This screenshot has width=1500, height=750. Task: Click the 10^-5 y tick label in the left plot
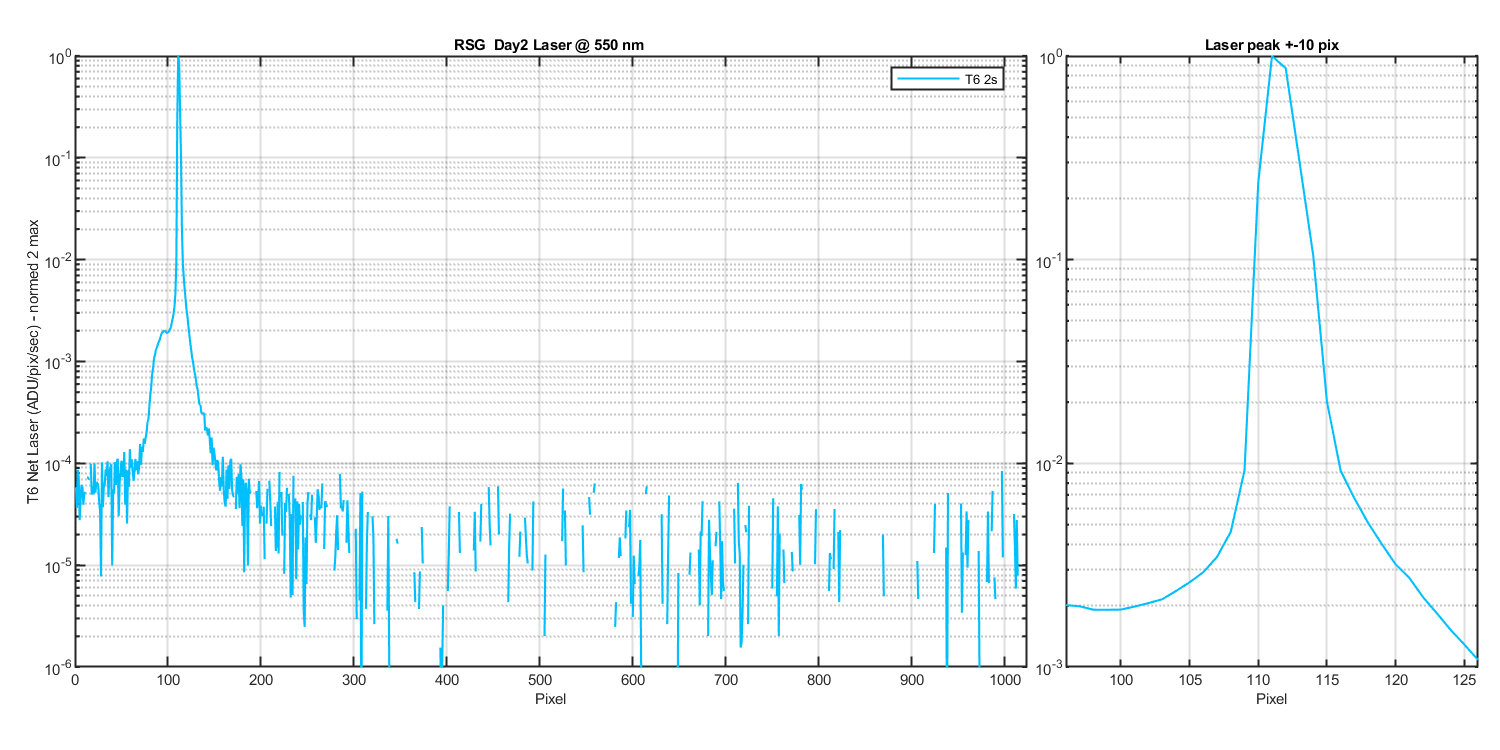click(x=58, y=564)
